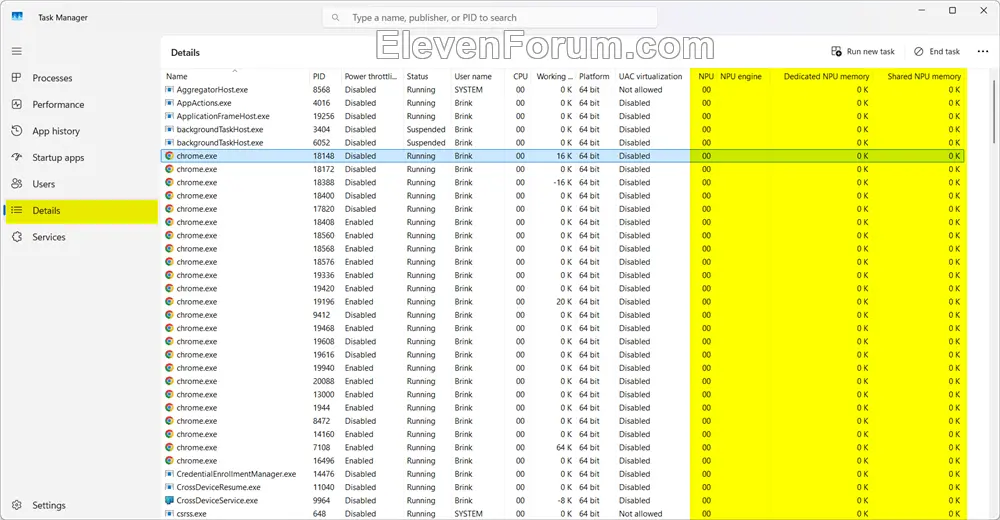The height and width of the screenshot is (520, 1000).
Task: Sort by NPU engine column header
Action: click(742, 76)
